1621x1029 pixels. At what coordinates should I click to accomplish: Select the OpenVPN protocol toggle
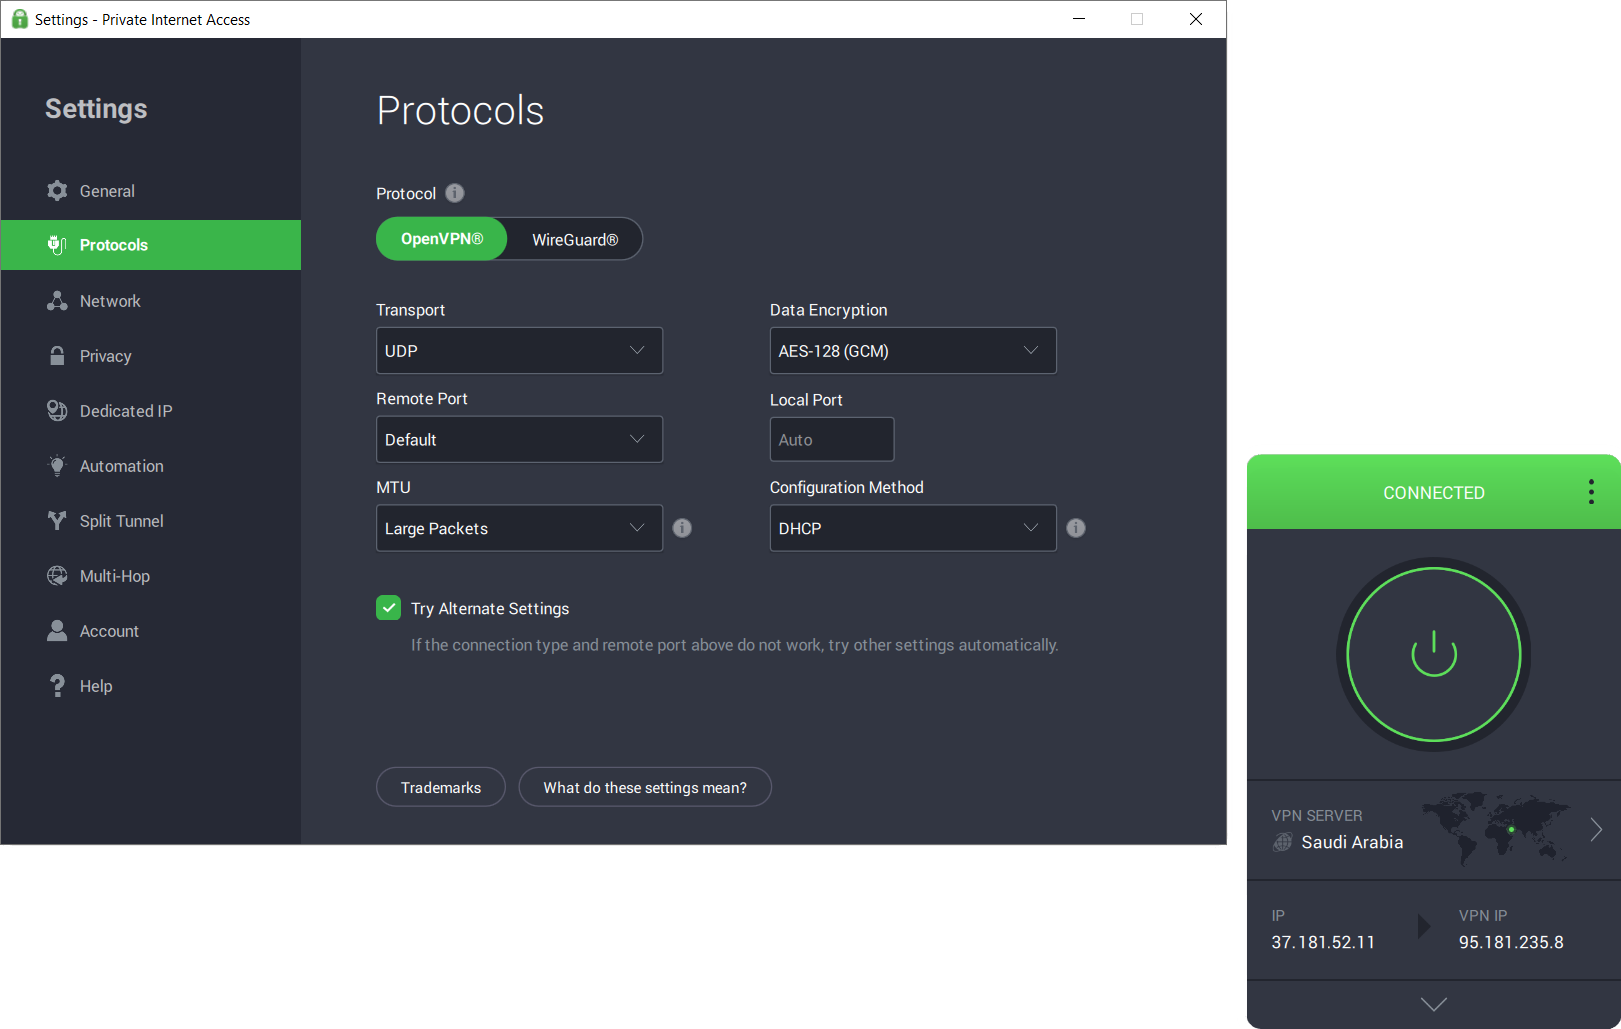point(441,239)
